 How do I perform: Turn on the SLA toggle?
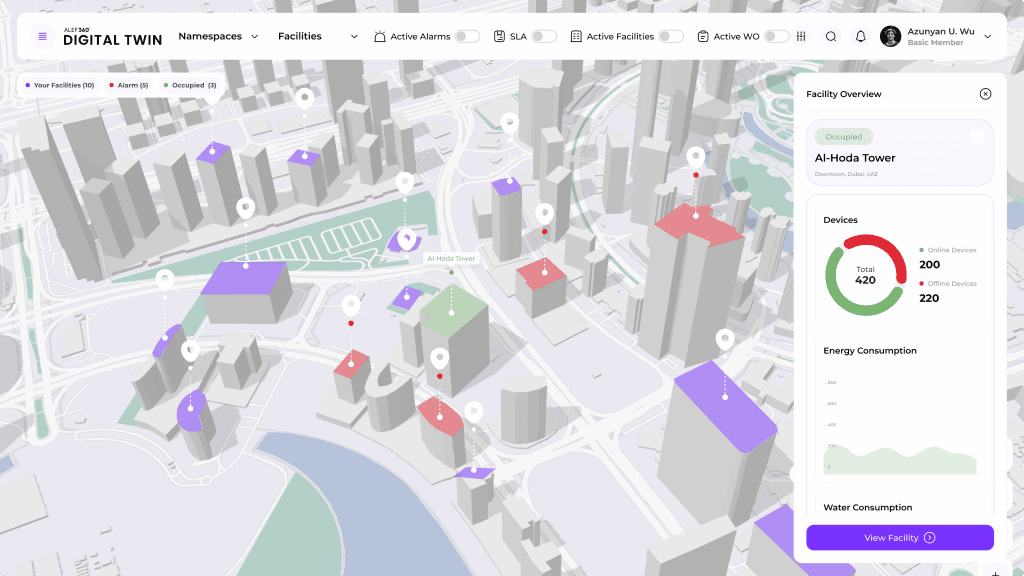pyautogui.click(x=544, y=37)
